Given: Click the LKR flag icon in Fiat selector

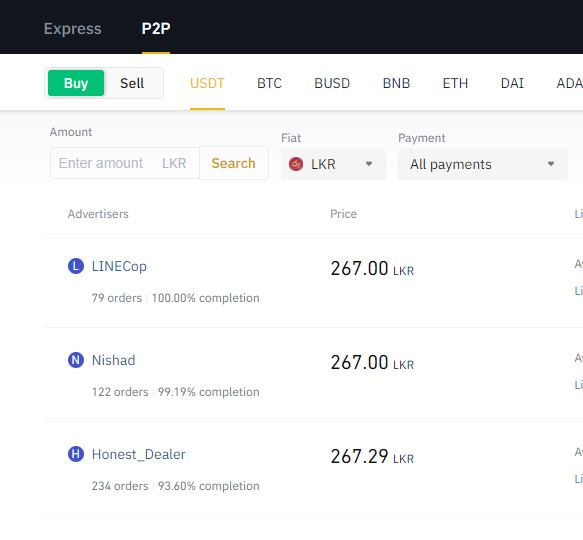Looking at the screenshot, I should tap(296, 164).
